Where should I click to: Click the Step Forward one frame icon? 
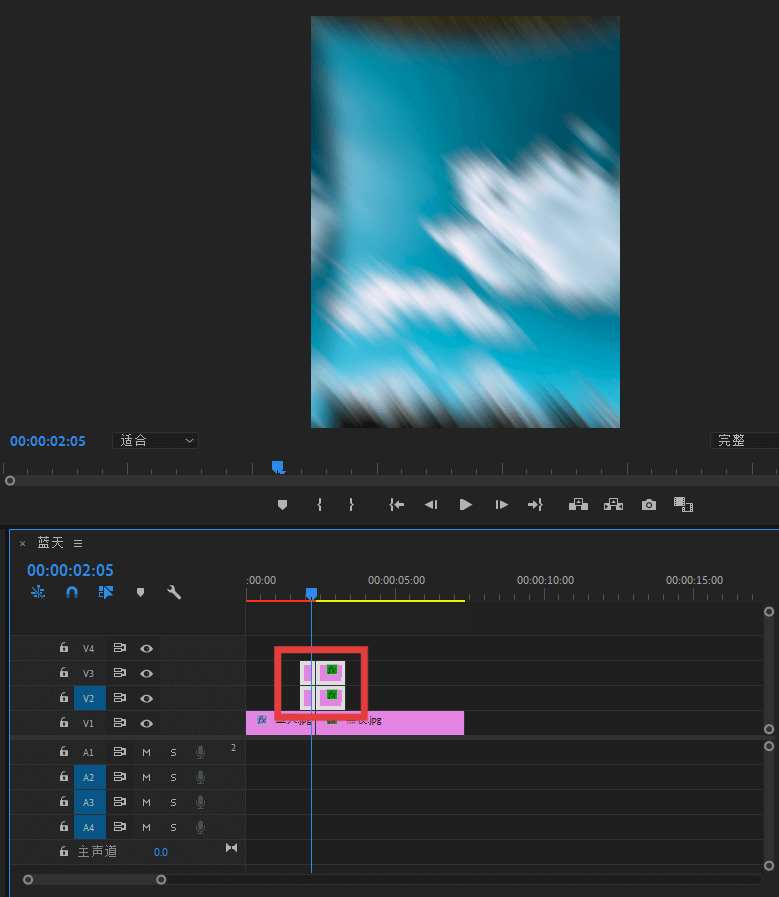[502, 505]
